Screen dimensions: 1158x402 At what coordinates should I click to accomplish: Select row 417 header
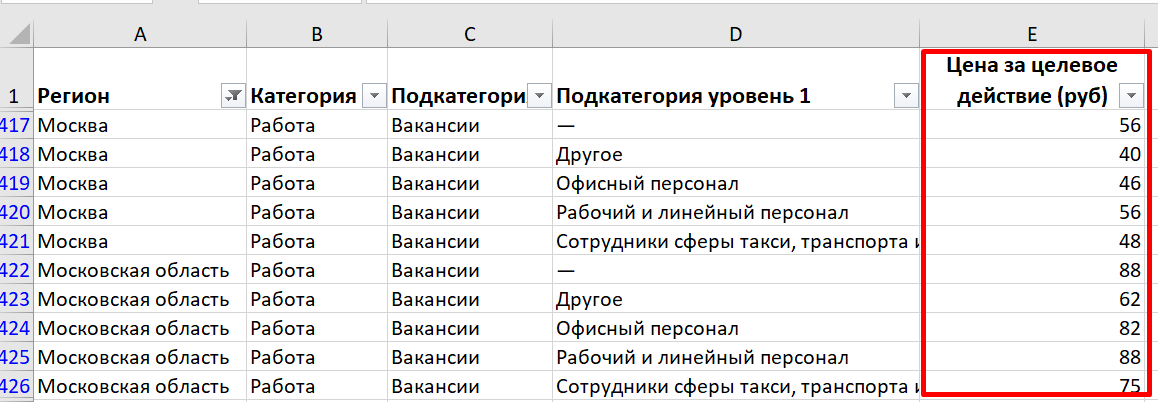pos(16,126)
